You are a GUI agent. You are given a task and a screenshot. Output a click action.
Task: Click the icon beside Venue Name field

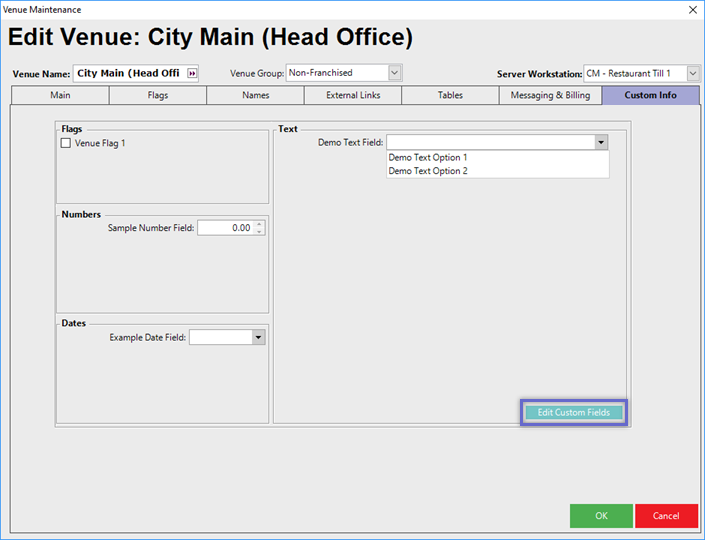click(x=193, y=73)
